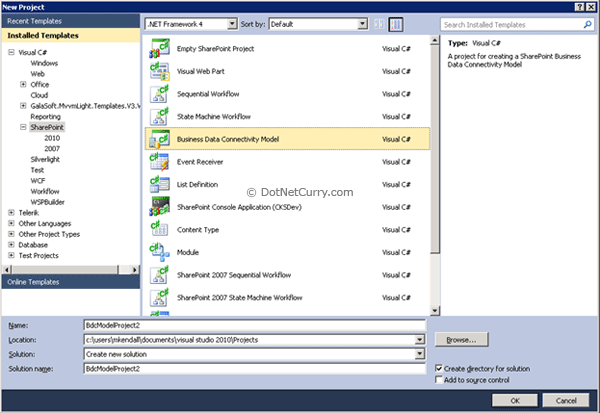The image size is (600, 413).
Task: Toggle Create directory for solution checkbox
Action: pos(439,368)
